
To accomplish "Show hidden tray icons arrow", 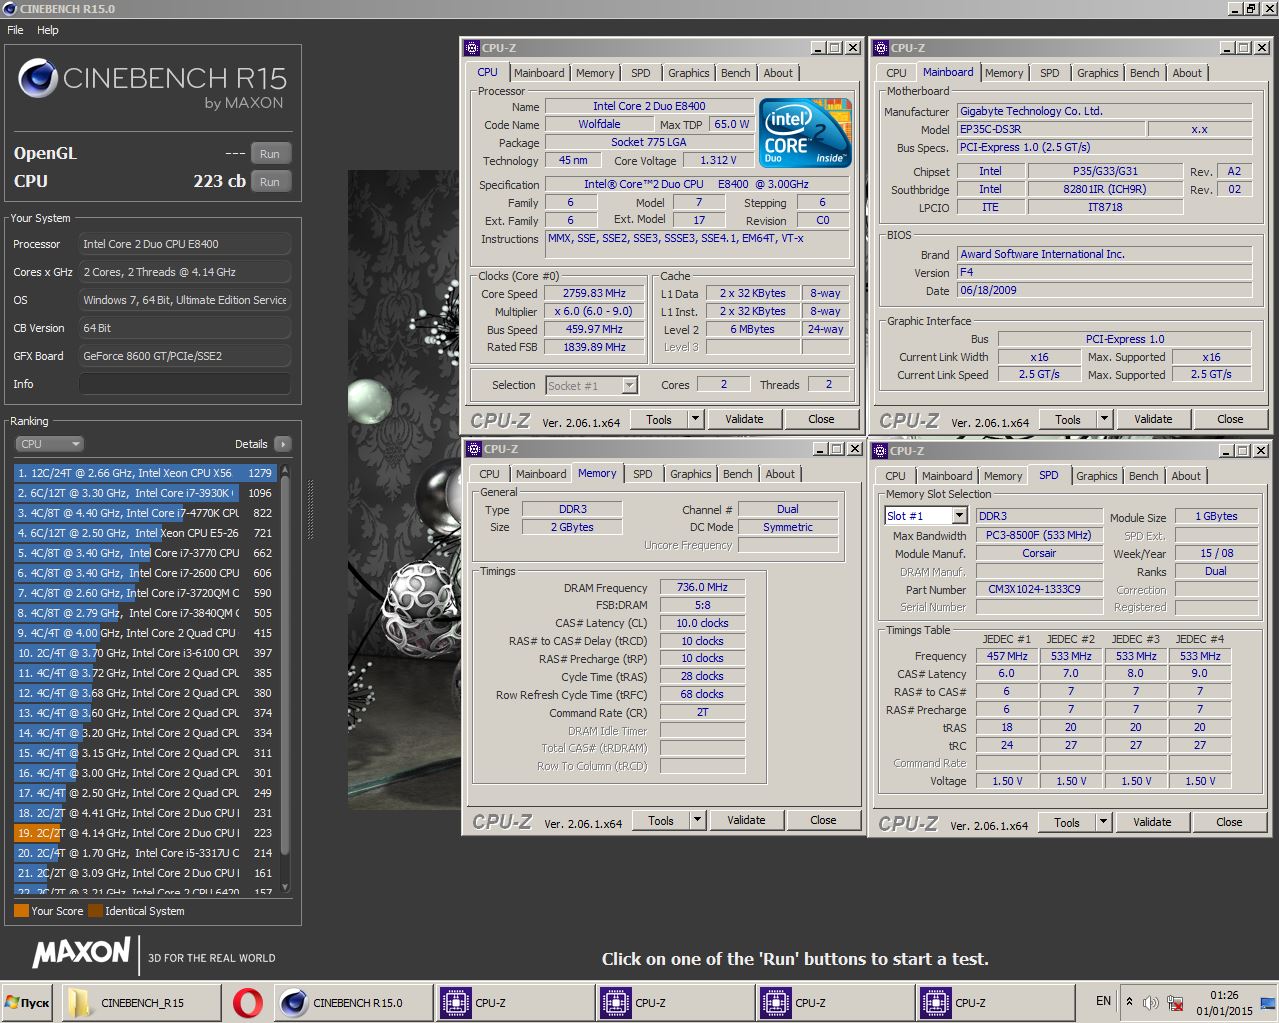I will click(1129, 1001).
